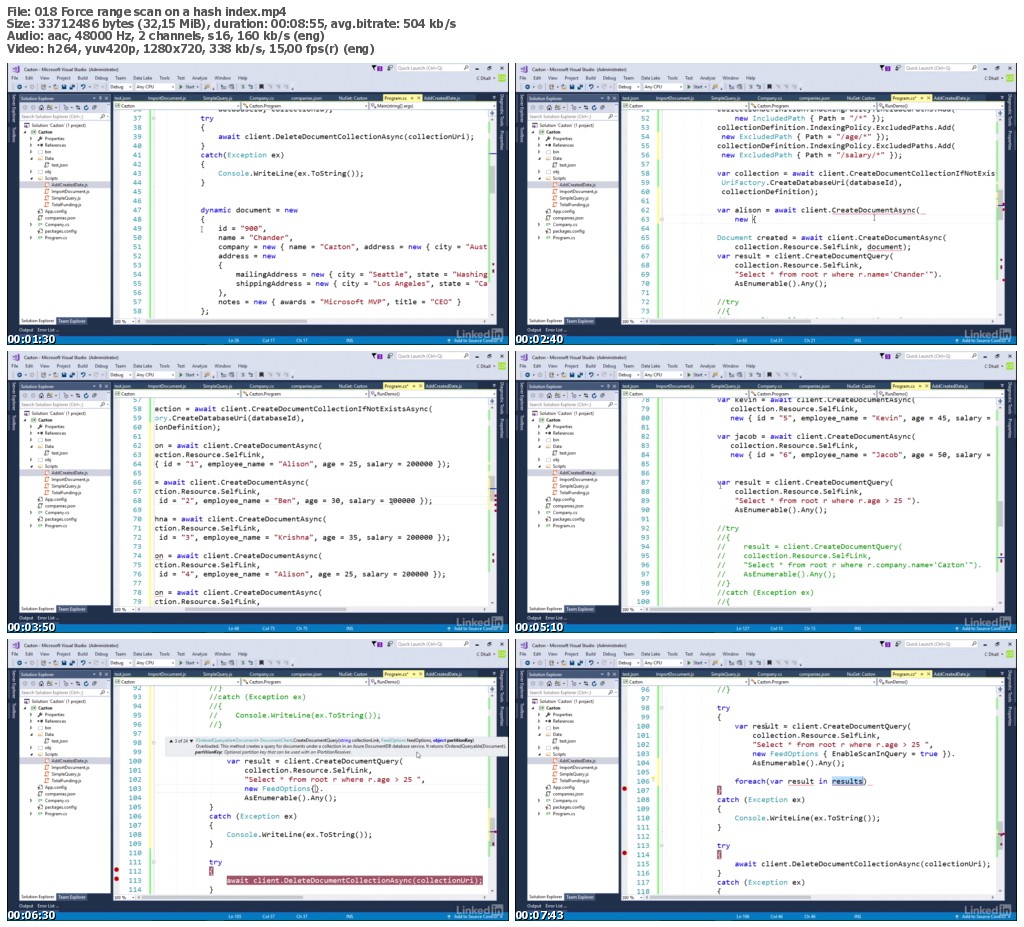1024x927 pixels.
Task: Click the feedback icon beside Quick Launch in the 00:02:40 thumbnail
Action: 898,68
